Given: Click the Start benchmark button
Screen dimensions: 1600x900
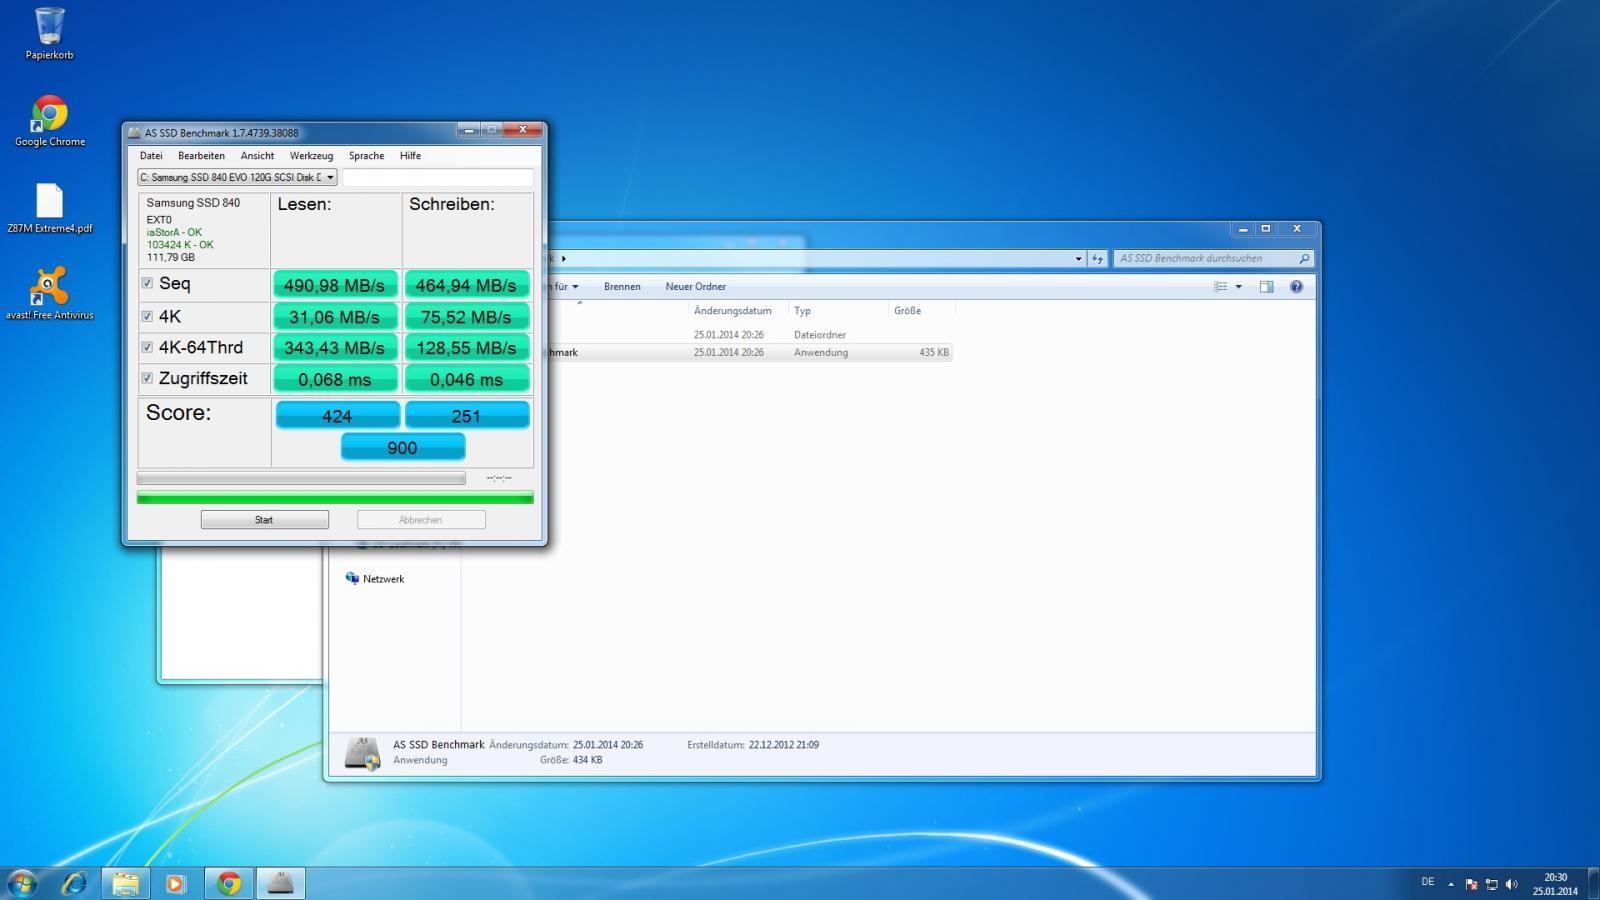Looking at the screenshot, I should point(264,520).
